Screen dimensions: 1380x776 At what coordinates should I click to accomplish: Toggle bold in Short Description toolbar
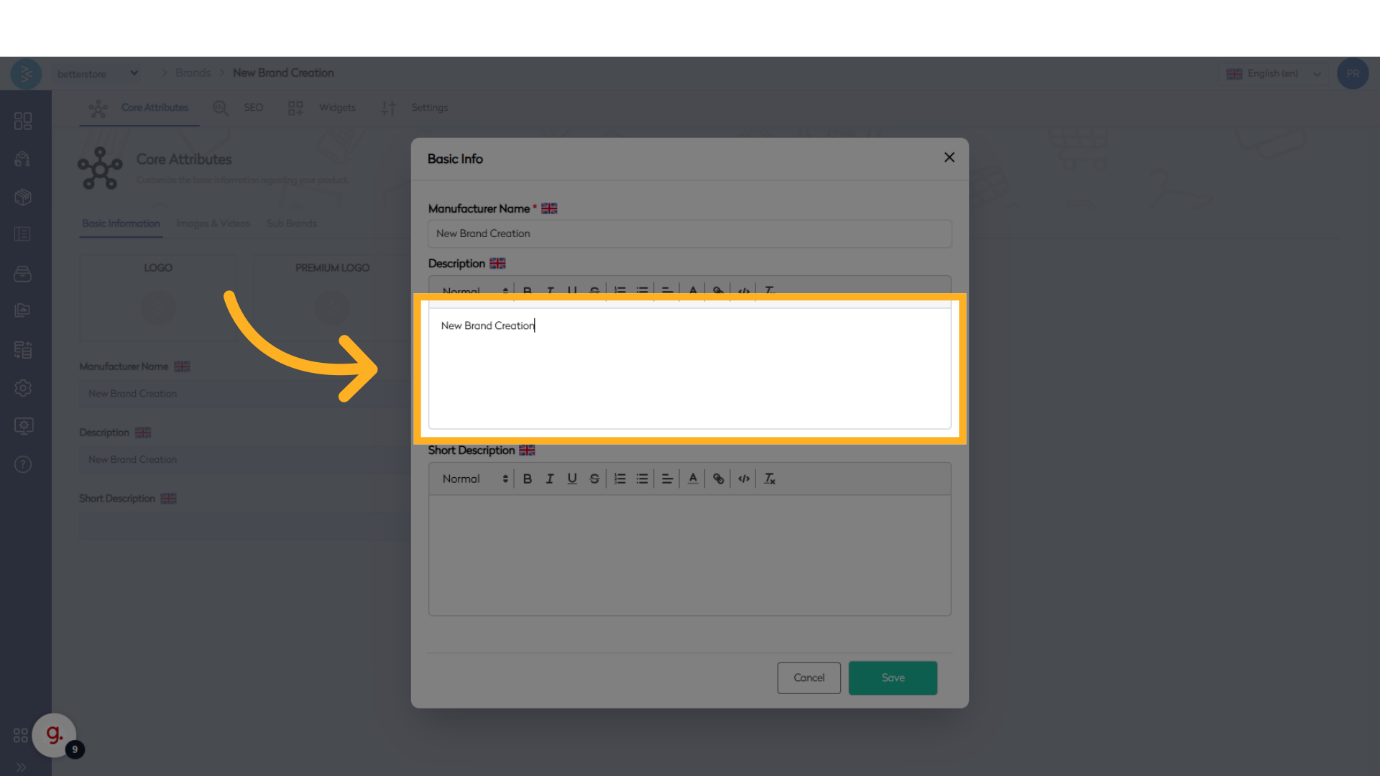528,479
